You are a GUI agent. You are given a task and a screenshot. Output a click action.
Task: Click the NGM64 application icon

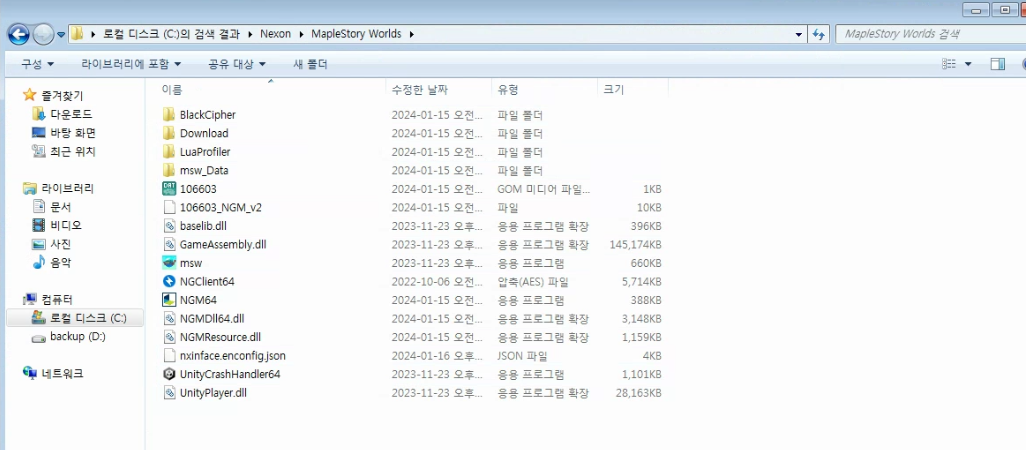tap(169, 300)
